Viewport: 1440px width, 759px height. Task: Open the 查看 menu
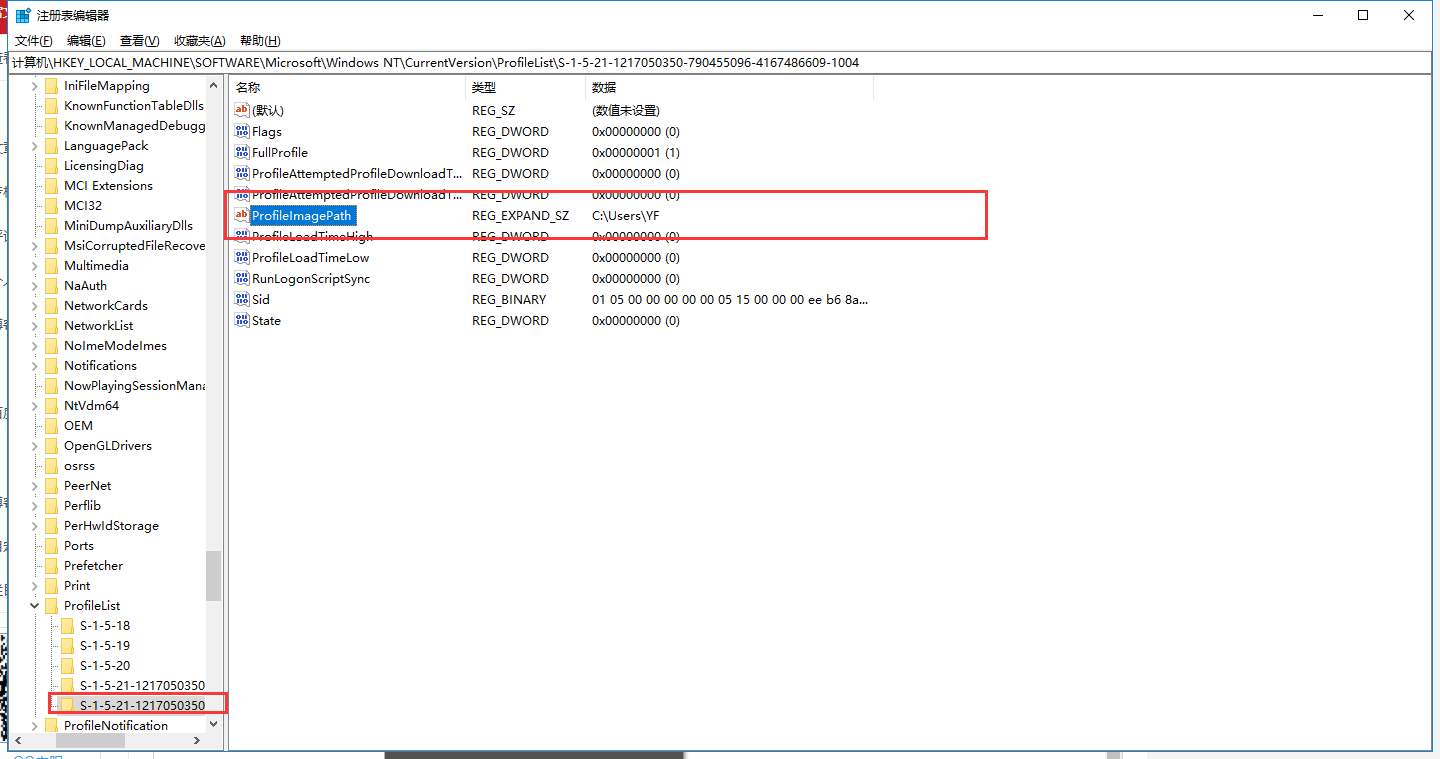[x=137, y=40]
